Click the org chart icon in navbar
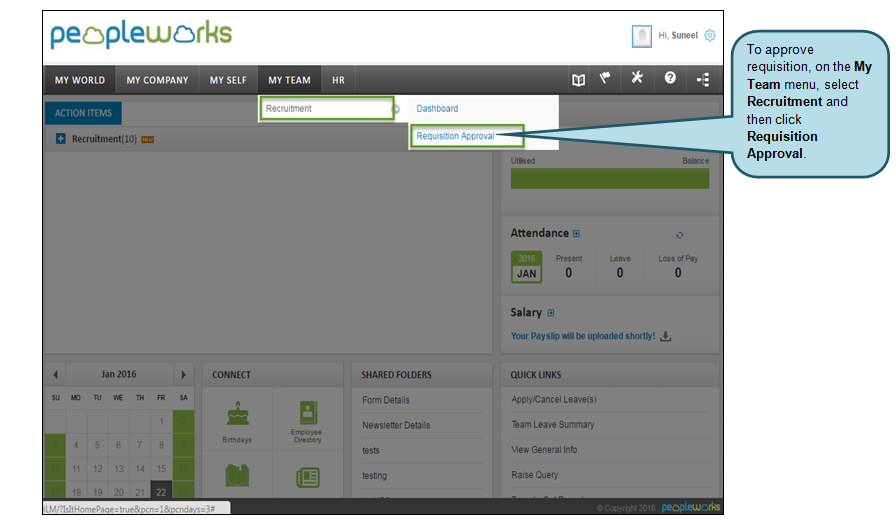Image resolution: width=896 pixels, height=532 pixels. 703,79
